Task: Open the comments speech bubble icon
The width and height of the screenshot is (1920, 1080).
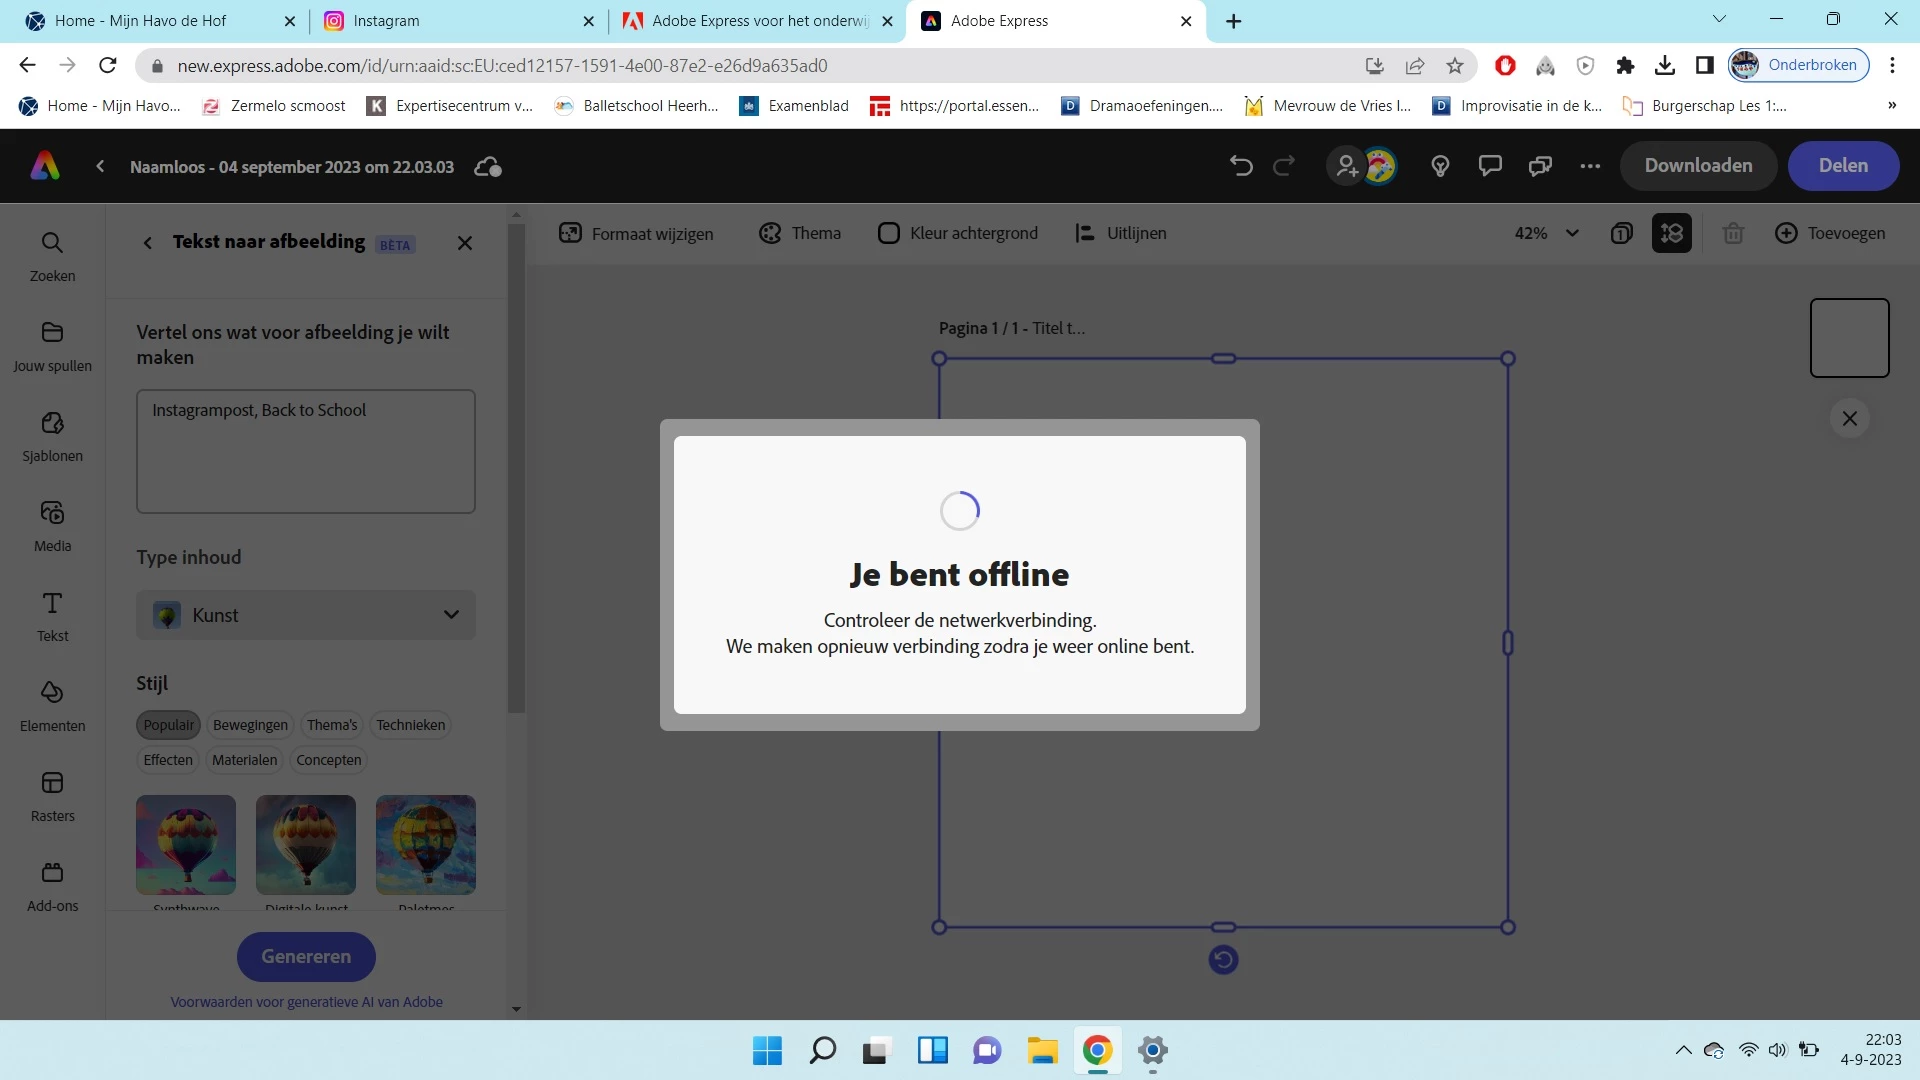Action: 1490,166
